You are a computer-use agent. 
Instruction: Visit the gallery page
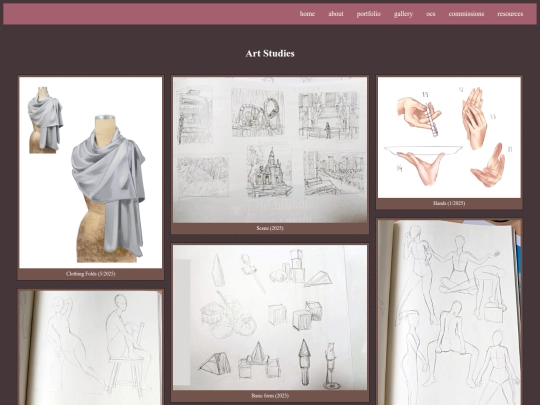pos(403,14)
